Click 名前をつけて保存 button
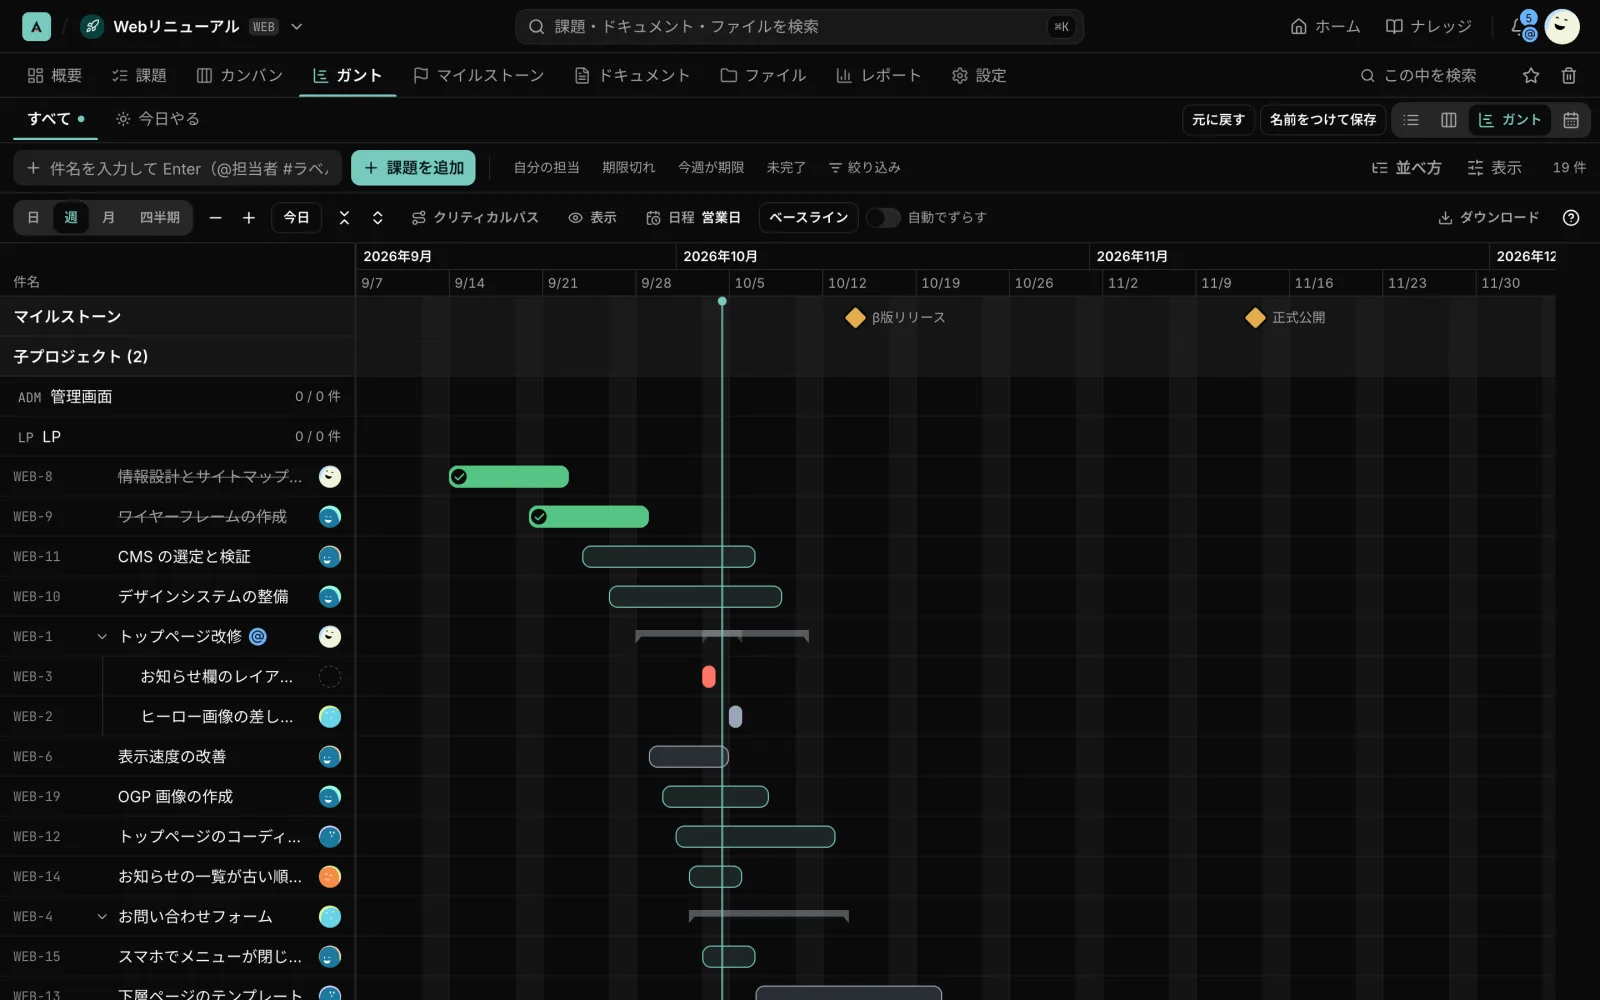1600x1000 pixels. click(x=1323, y=120)
